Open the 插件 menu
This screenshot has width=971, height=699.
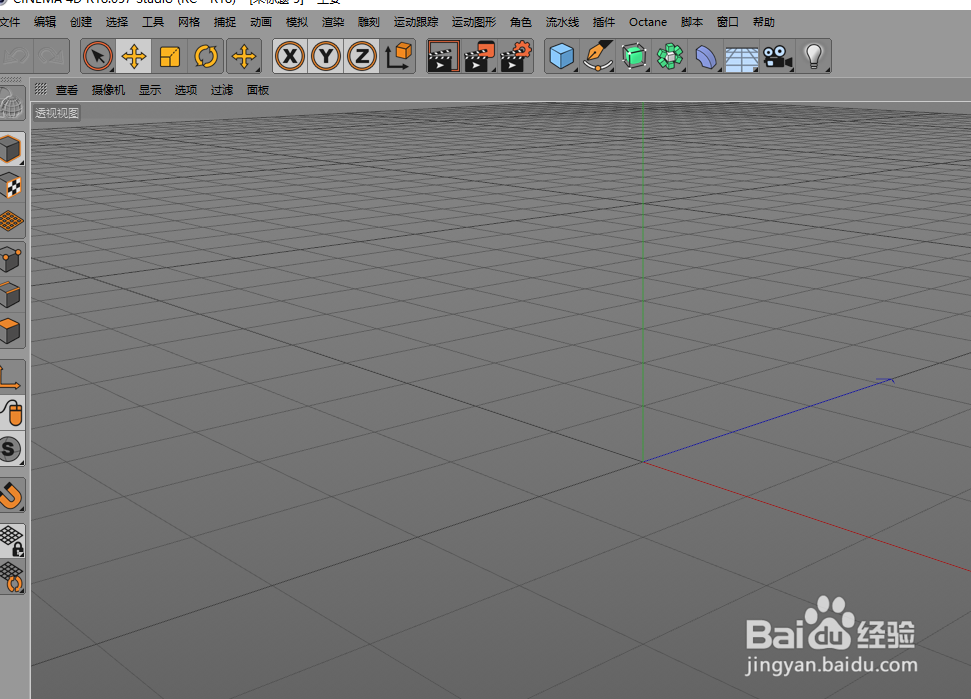[x=603, y=22]
